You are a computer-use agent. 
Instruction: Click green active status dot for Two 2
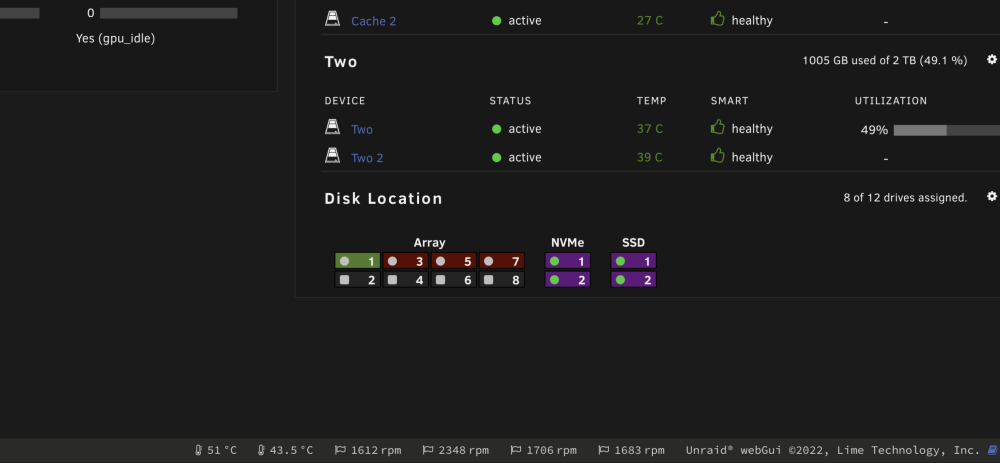click(x=497, y=158)
